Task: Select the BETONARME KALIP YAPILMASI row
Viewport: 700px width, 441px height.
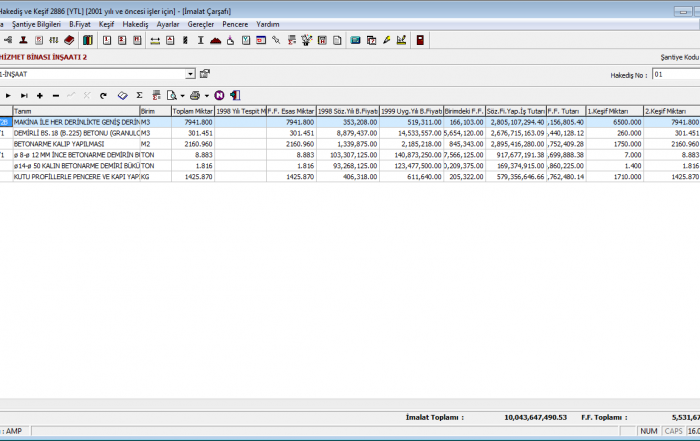Action: pos(75,143)
